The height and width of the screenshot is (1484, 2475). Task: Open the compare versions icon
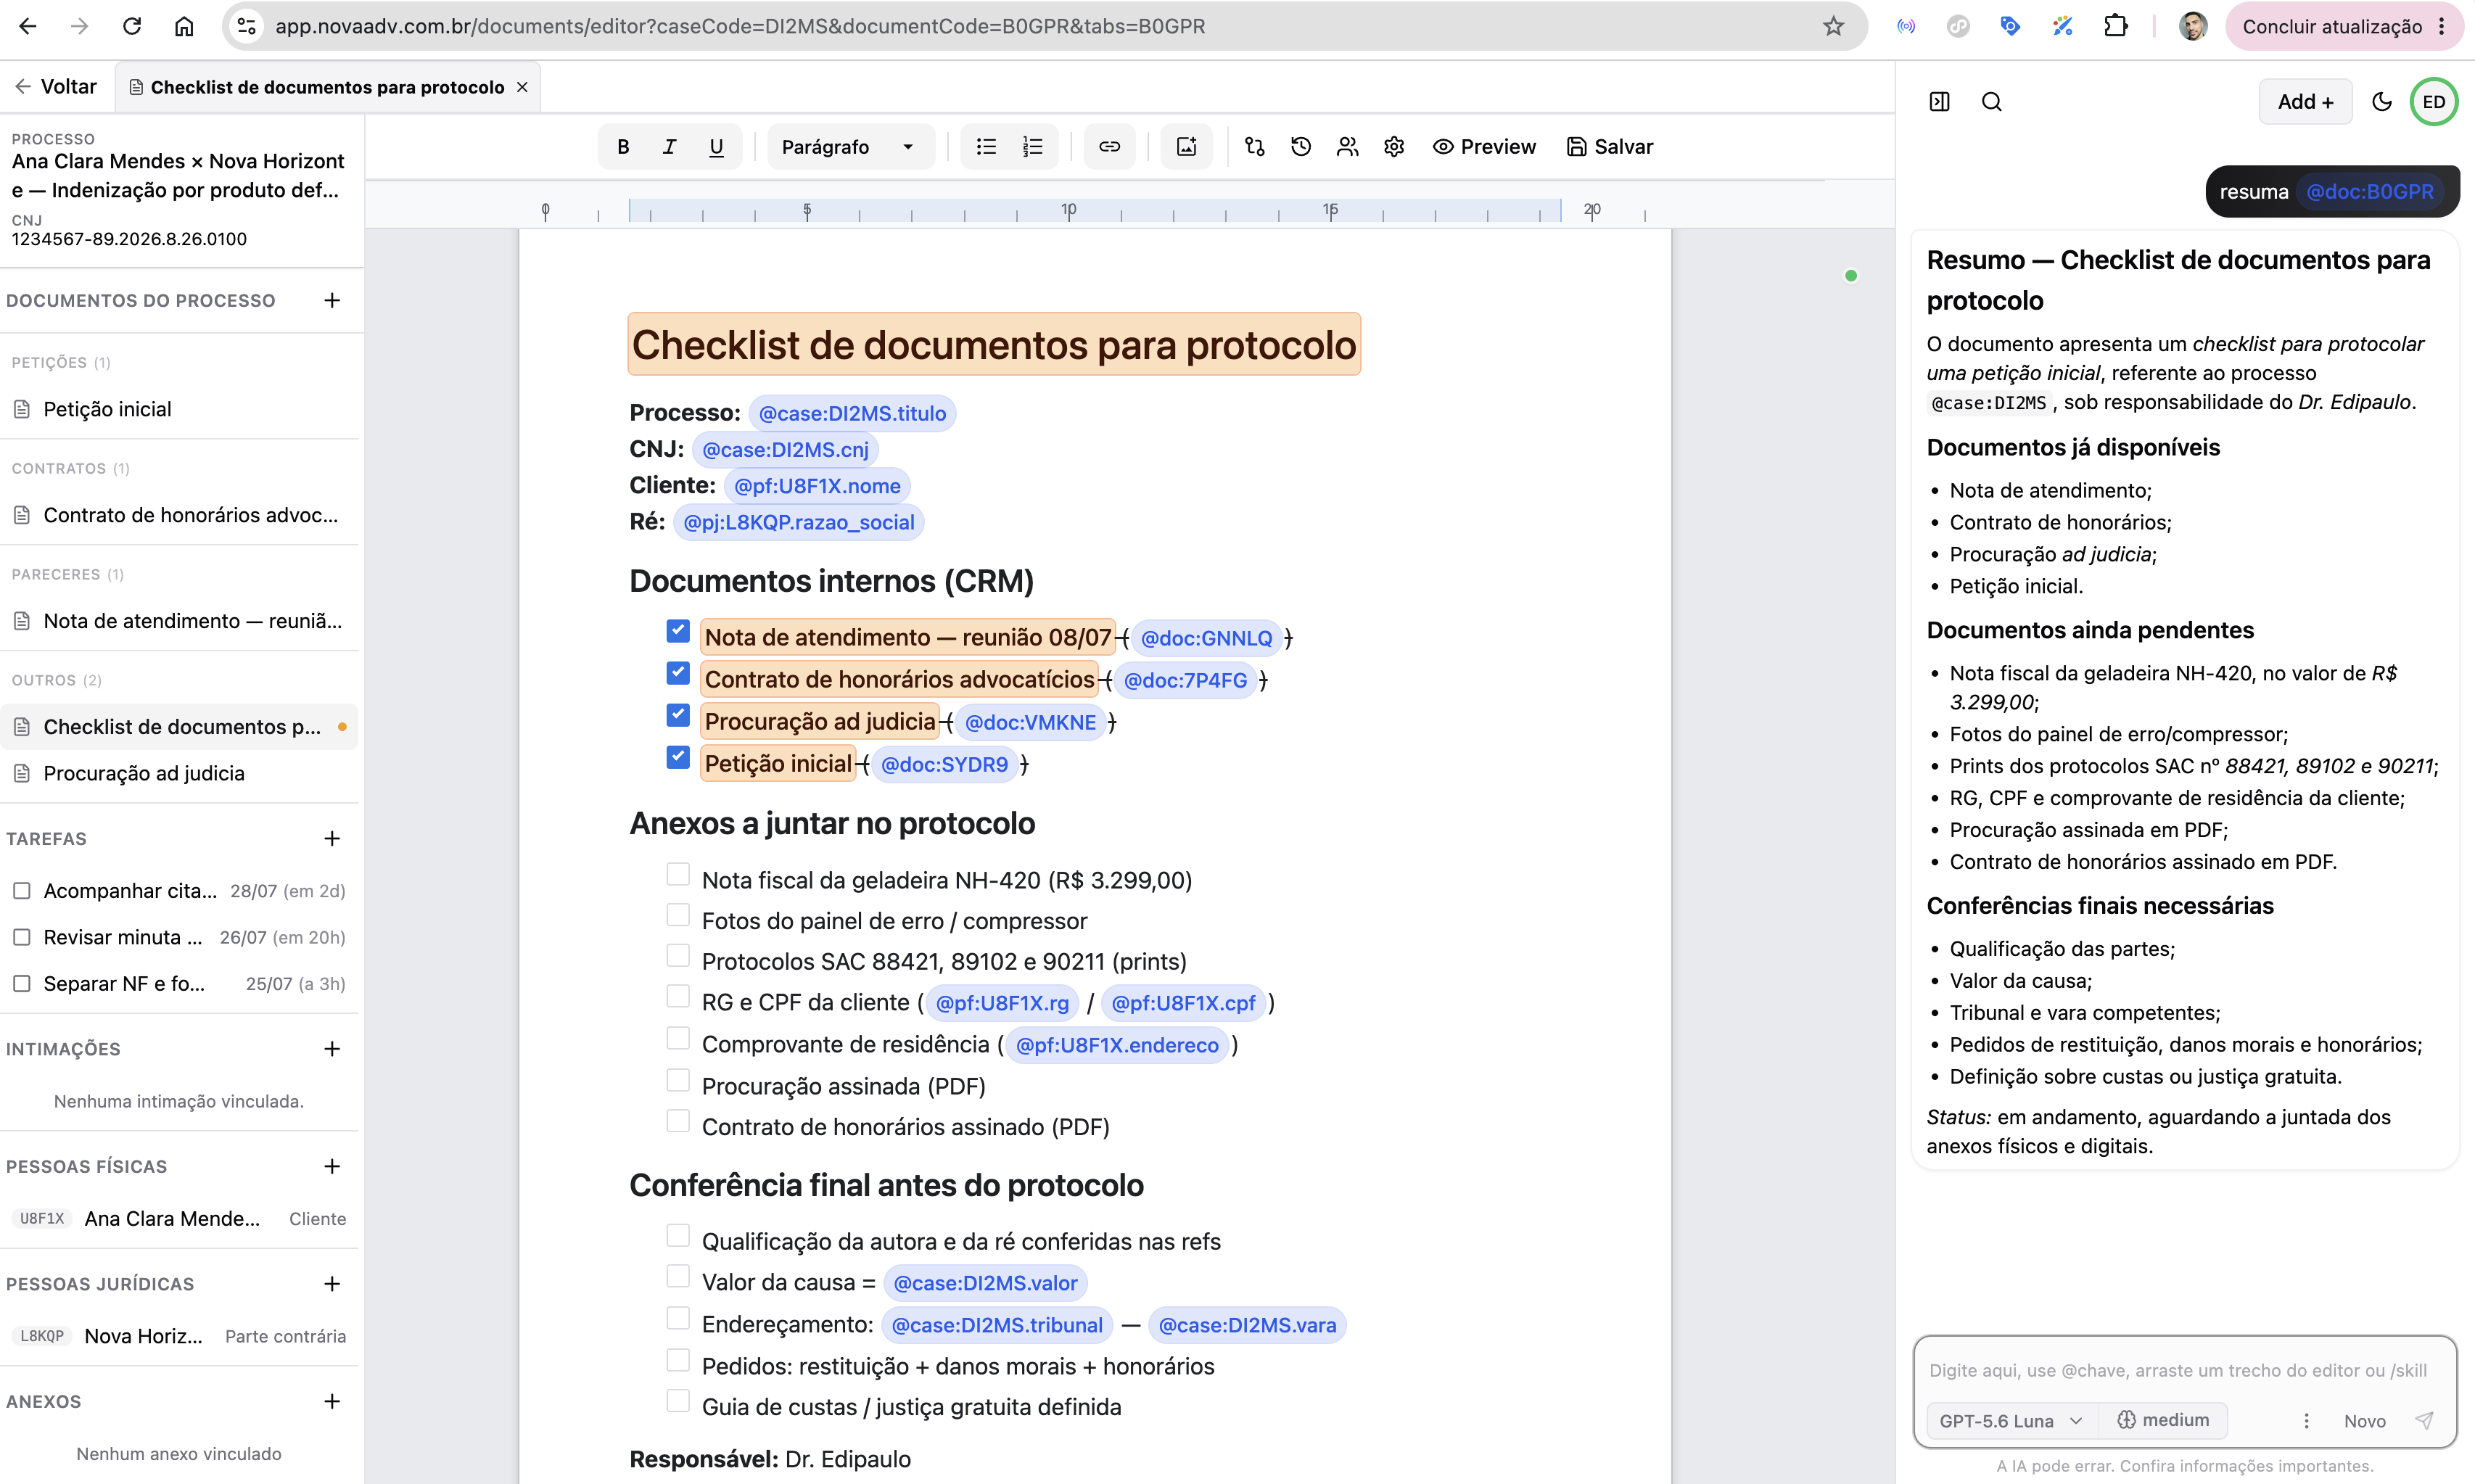pyautogui.click(x=1254, y=147)
